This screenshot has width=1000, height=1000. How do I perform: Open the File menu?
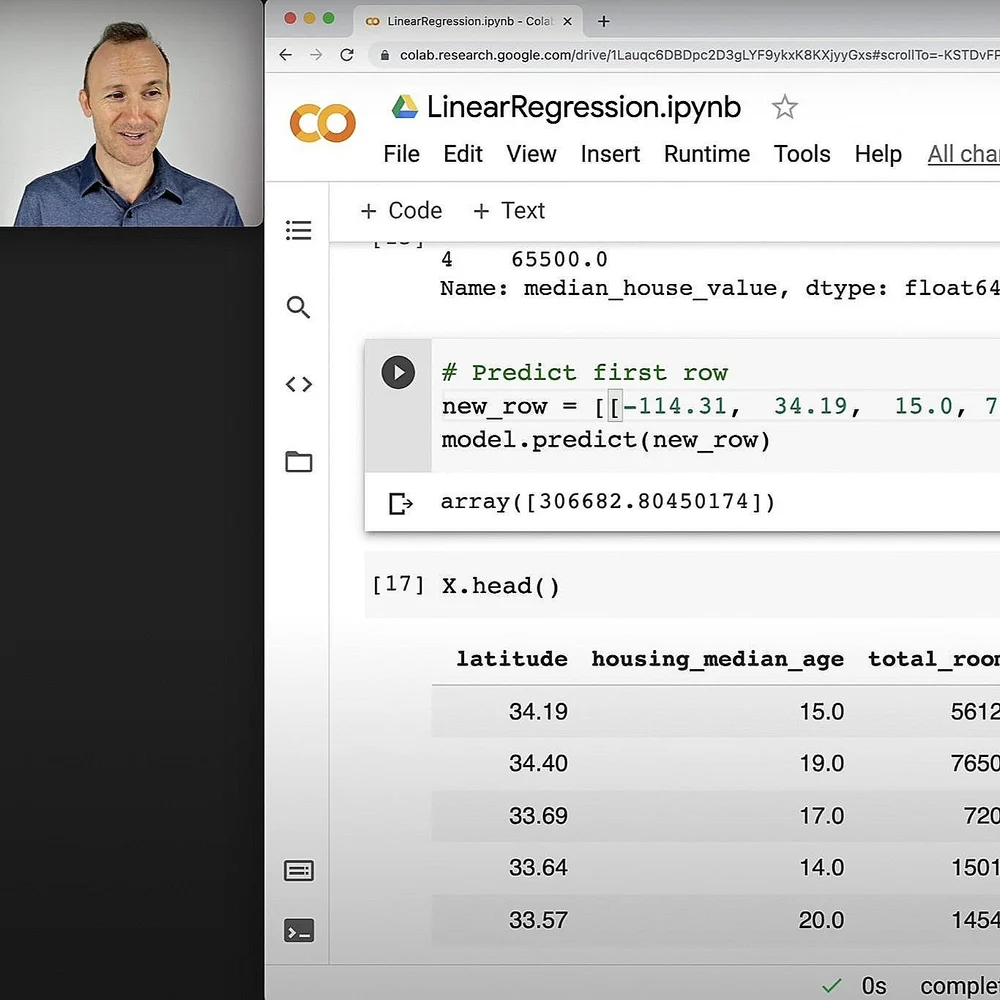click(x=401, y=154)
